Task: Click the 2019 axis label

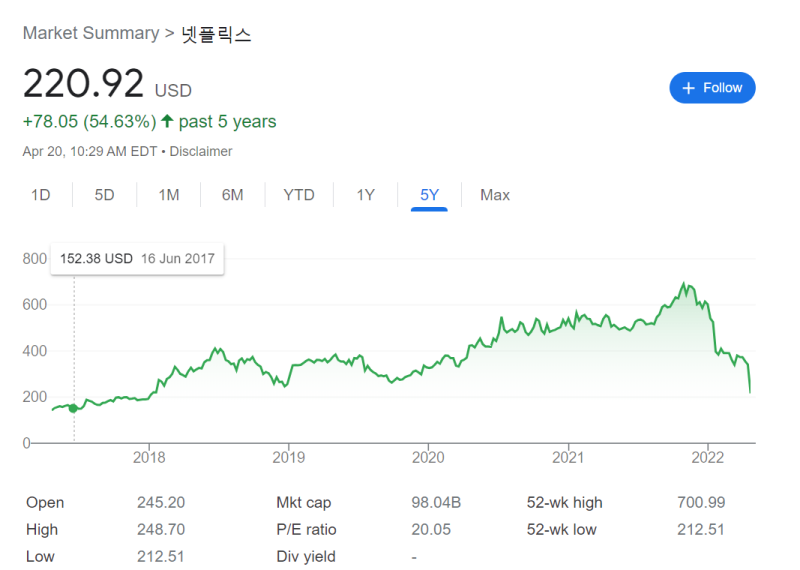Action: (289, 457)
